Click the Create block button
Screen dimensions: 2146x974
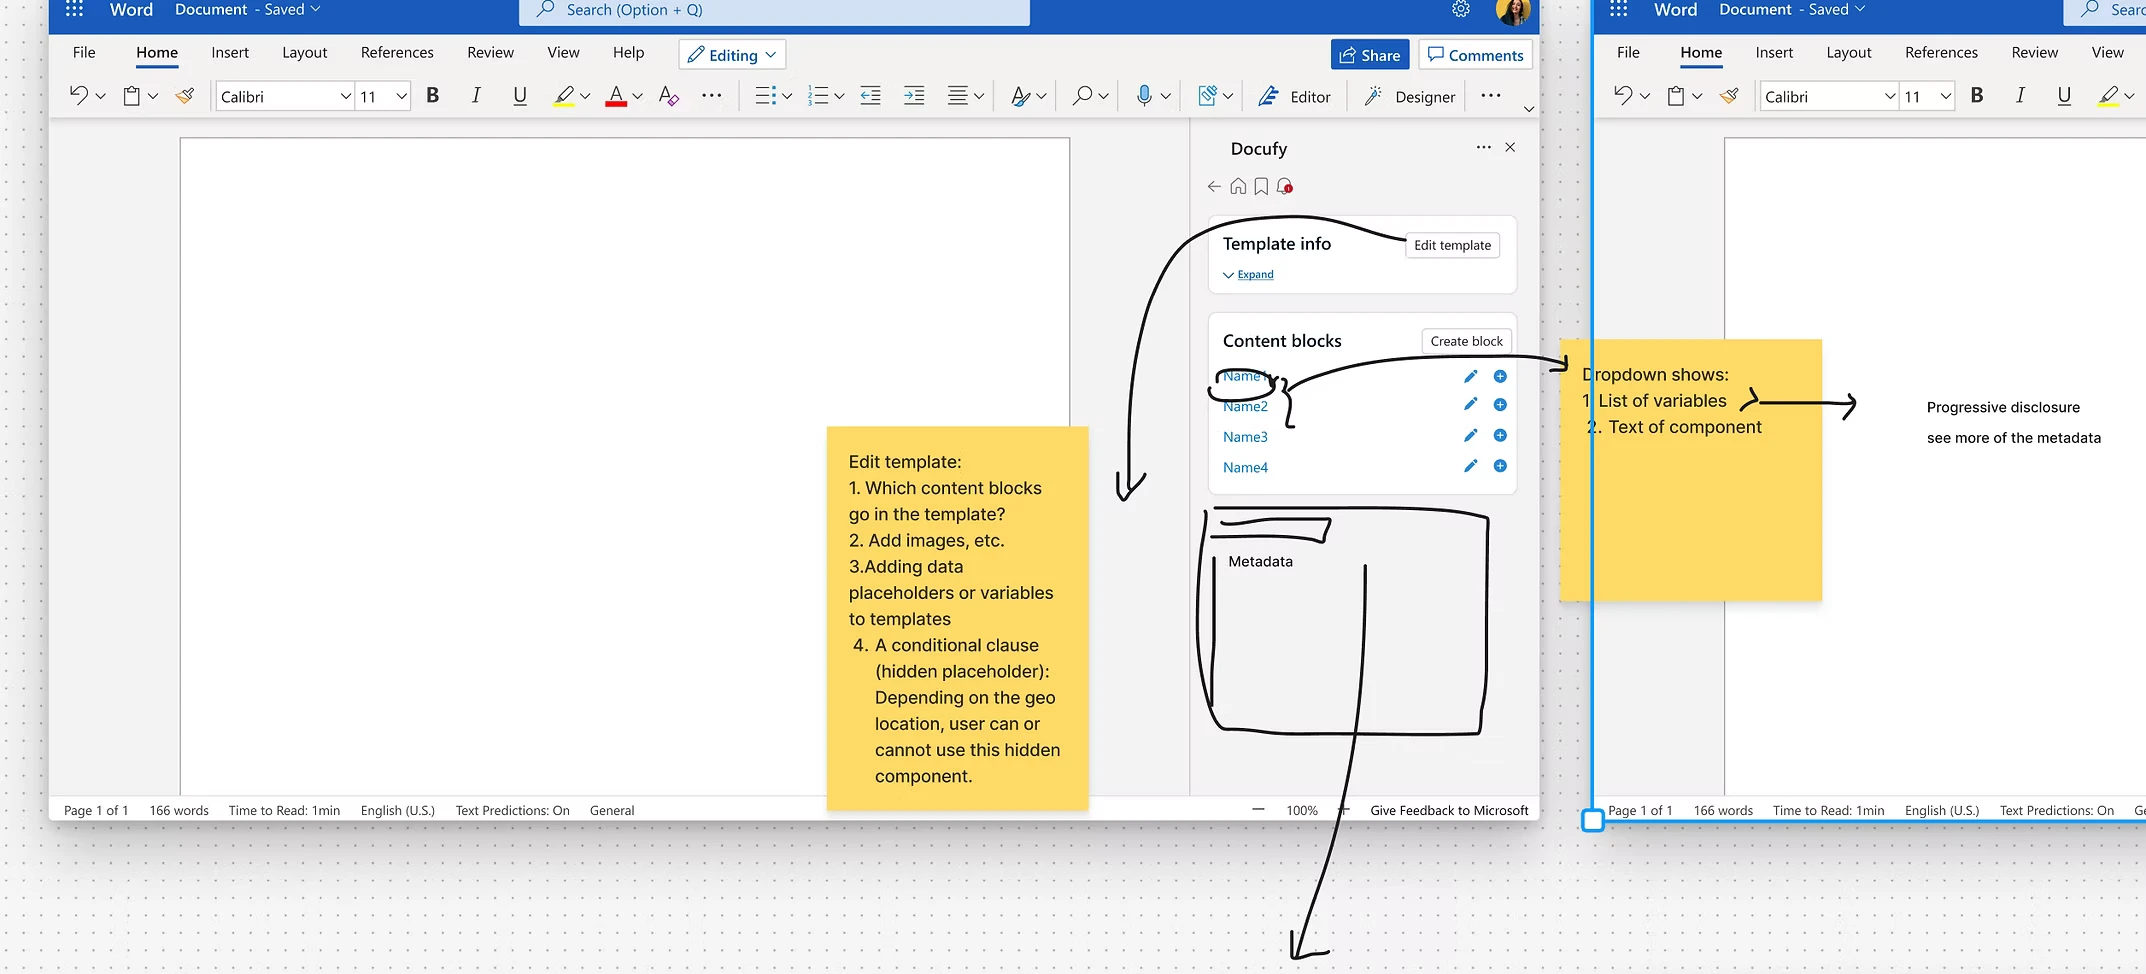[1466, 341]
